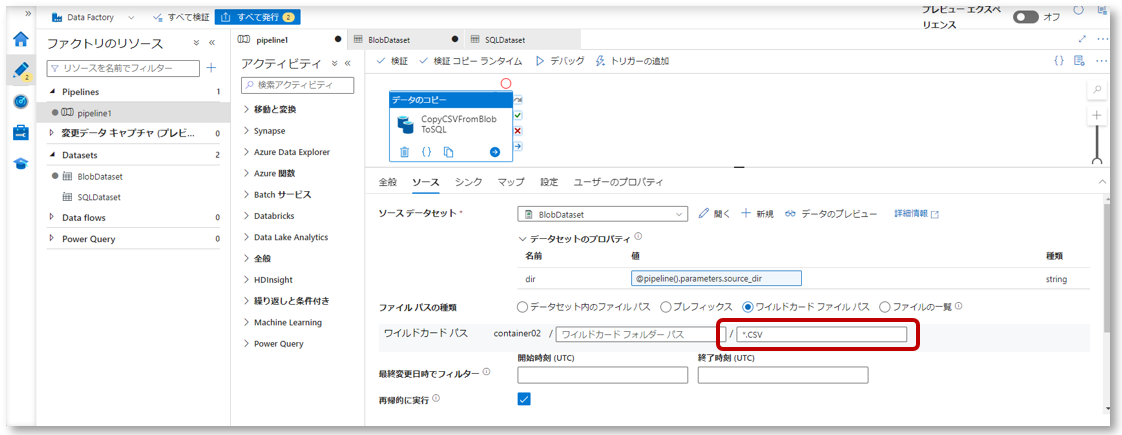Screen dimensions: 1122x435
Task: Select the failure red X connector
Action: [x=517, y=131]
